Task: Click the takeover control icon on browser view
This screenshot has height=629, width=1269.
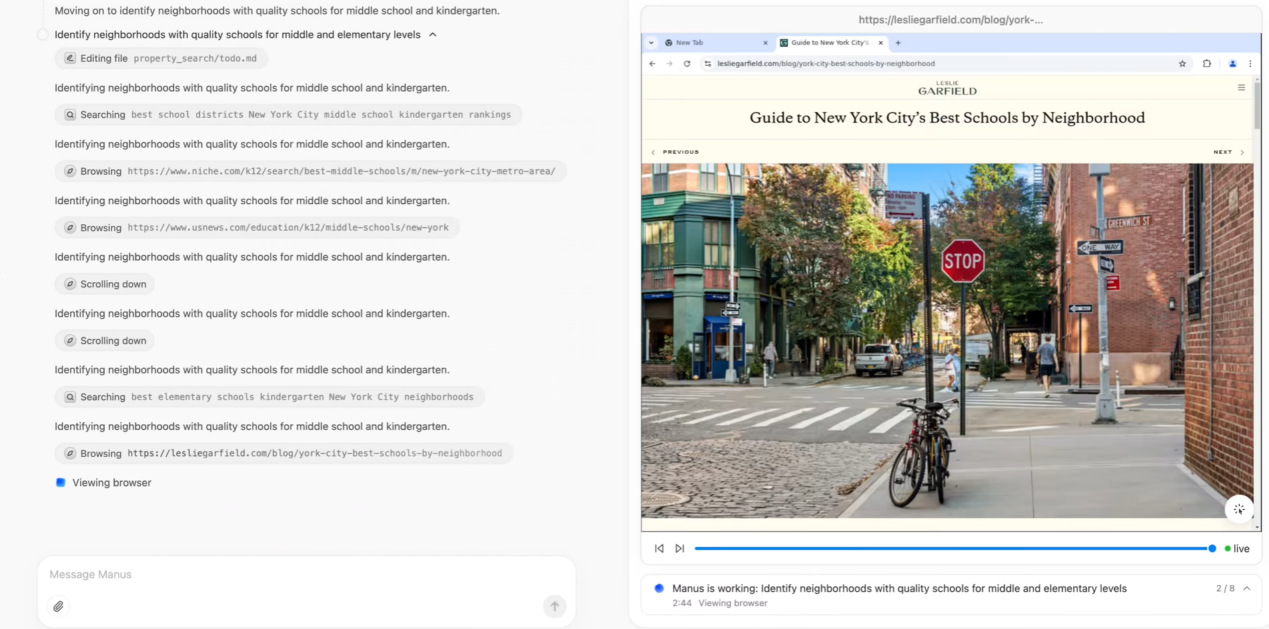Action: pyautogui.click(x=1239, y=509)
